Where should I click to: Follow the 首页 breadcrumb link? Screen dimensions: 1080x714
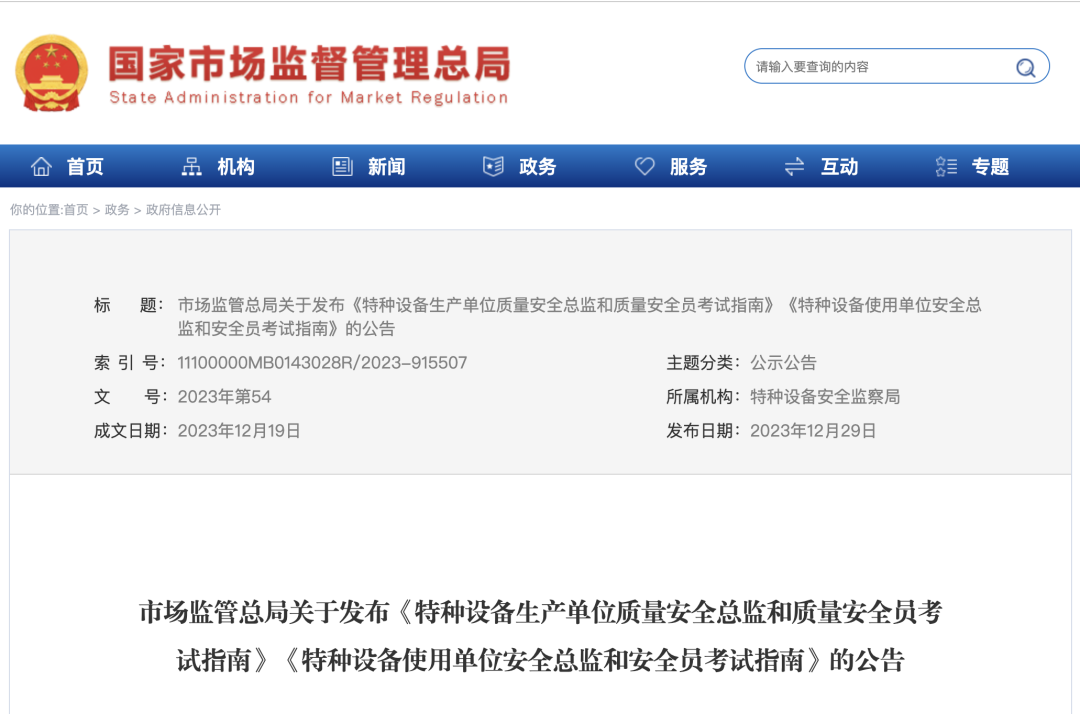click(x=76, y=210)
